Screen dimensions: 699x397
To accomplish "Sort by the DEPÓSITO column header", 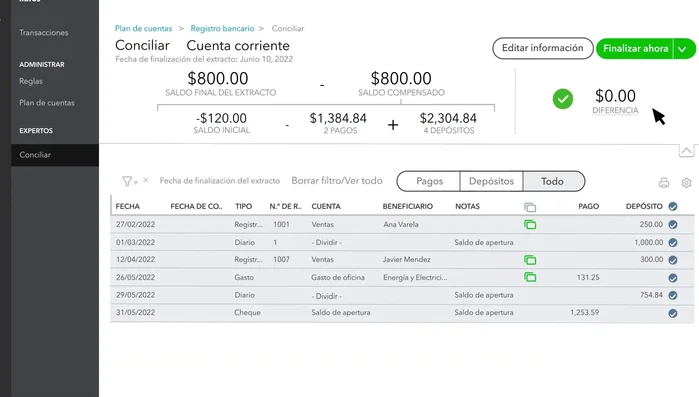I will tap(644, 206).
